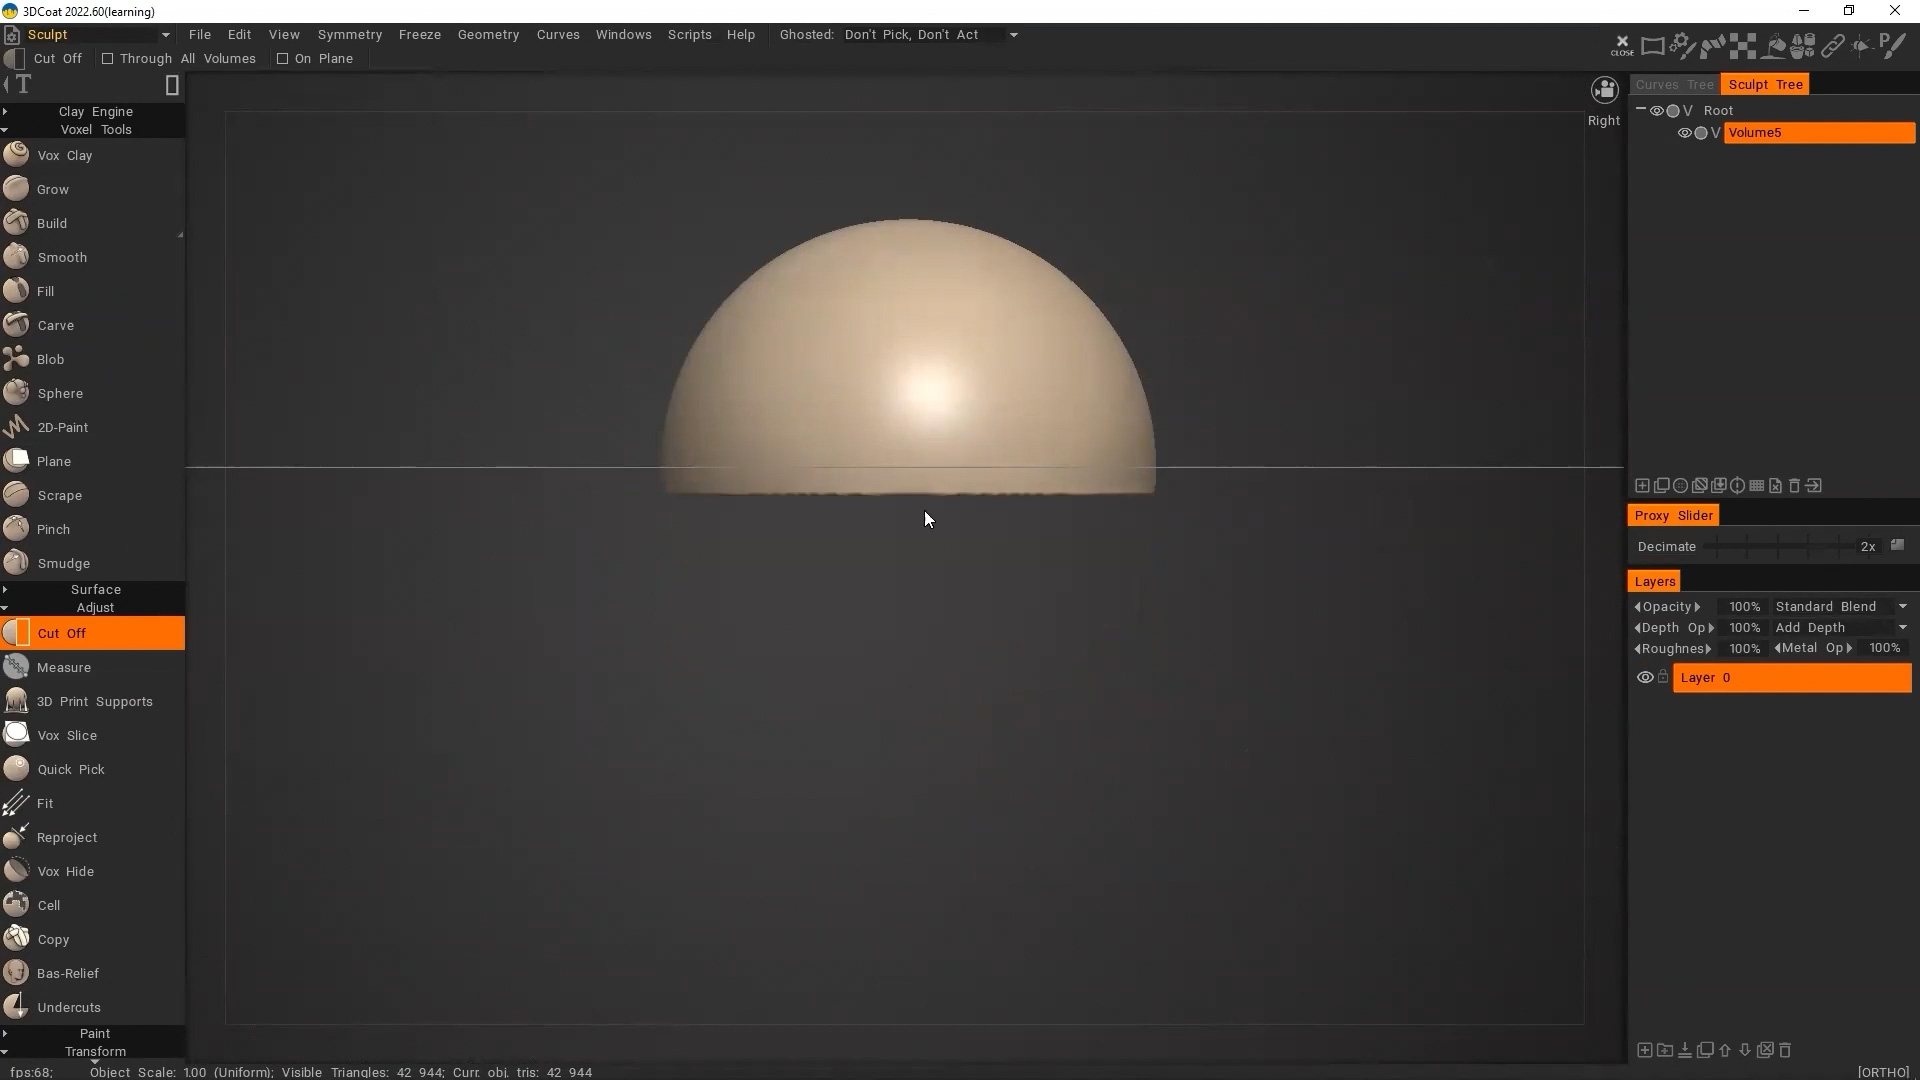Expand the Clay Engine section
This screenshot has width=1920, height=1080.
click(95, 112)
